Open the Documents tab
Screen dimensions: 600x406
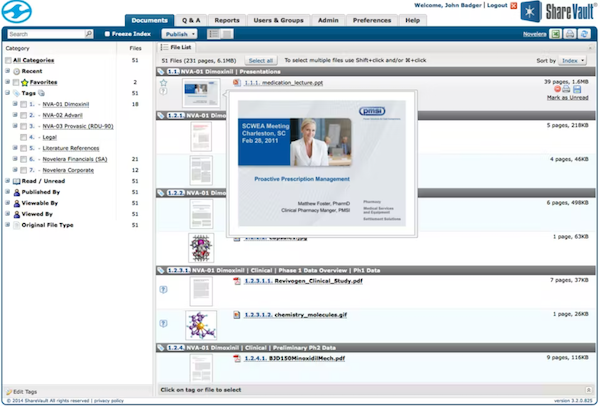(150, 20)
